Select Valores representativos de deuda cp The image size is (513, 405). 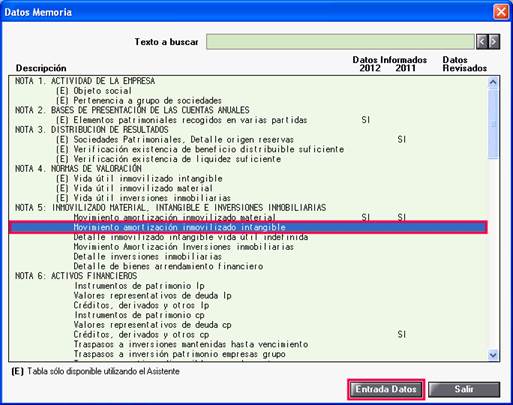(x=248, y=325)
